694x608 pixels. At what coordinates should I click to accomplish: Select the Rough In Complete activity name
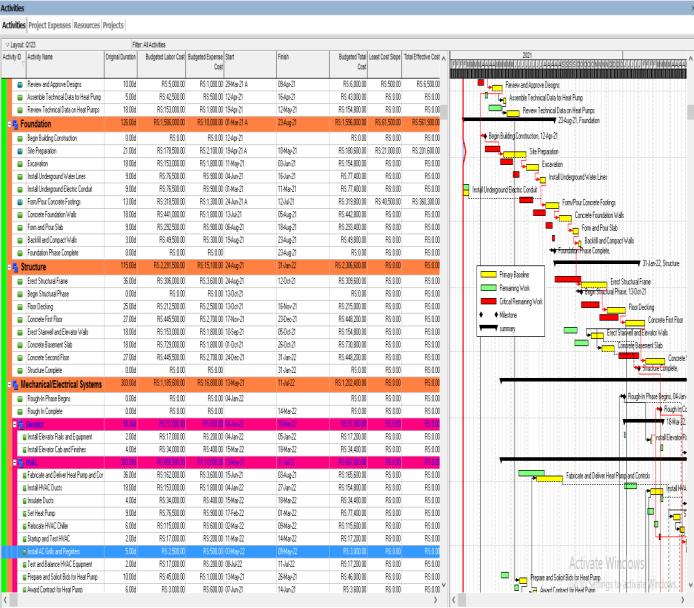[x=45, y=412]
